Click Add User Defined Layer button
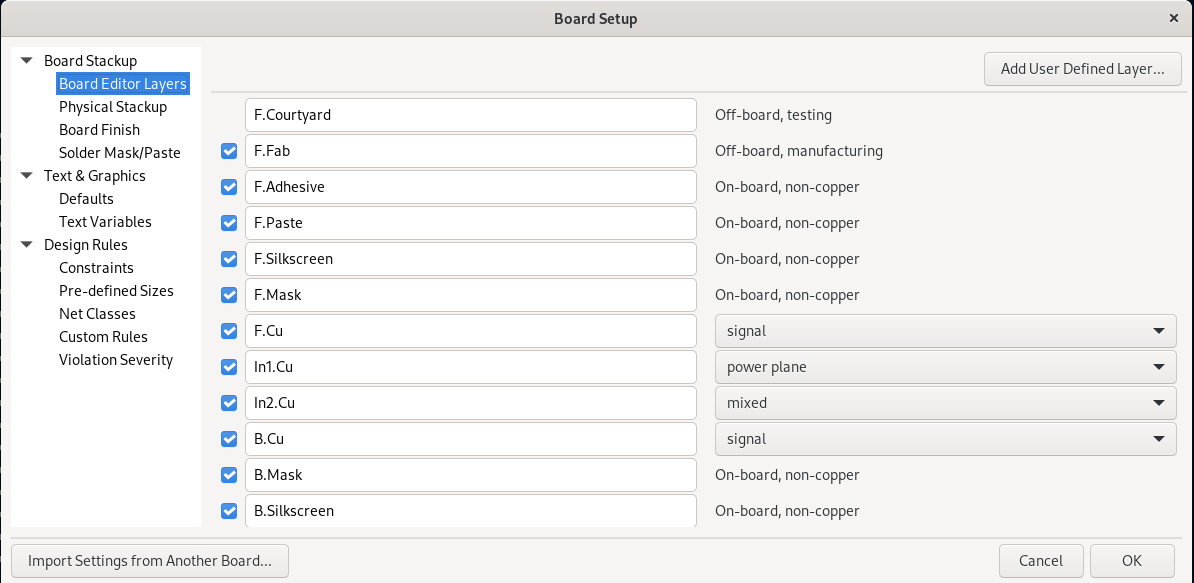The width and height of the screenshot is (1194, 583). [x=1083, y=69]
